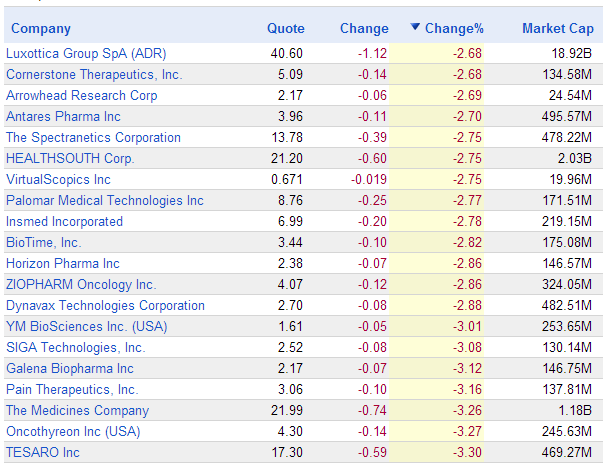Sort by the Quote column header
Screen dimensions: 603x473
tap(286, 29)
